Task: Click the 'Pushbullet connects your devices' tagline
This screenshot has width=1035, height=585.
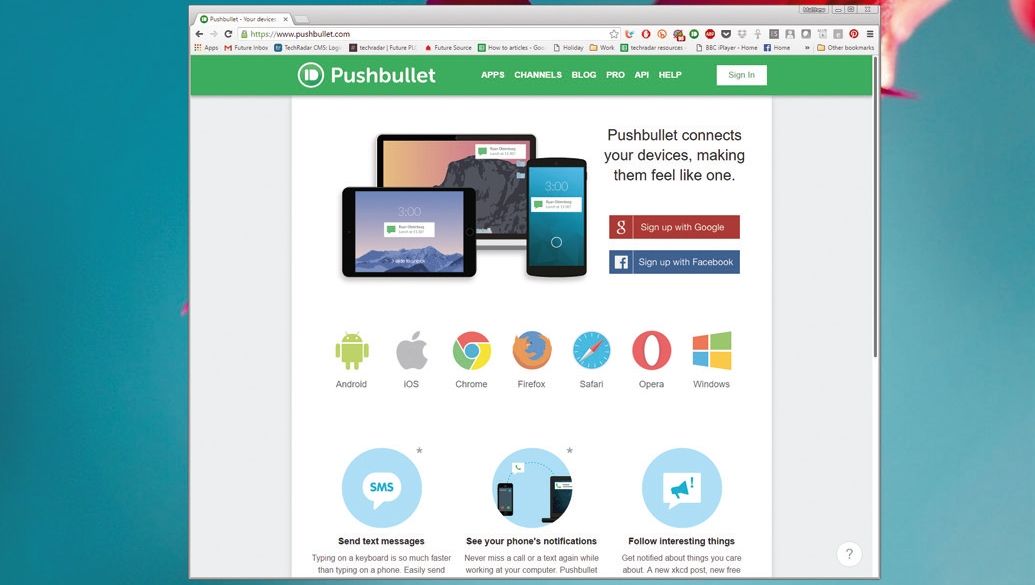Action: [x=674, y=155]
